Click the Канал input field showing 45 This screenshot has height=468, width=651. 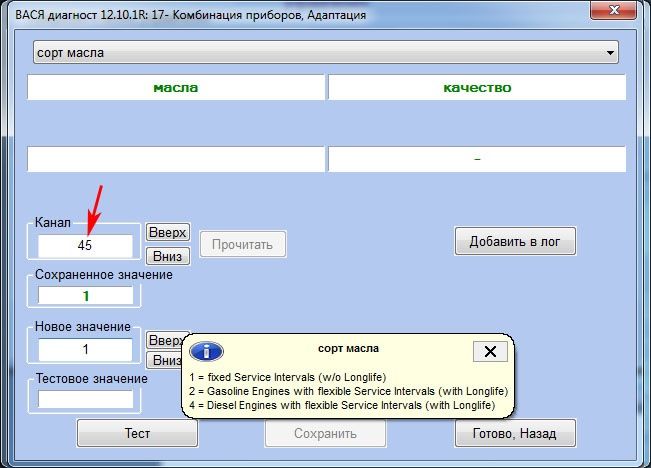(x=85, y=245)
